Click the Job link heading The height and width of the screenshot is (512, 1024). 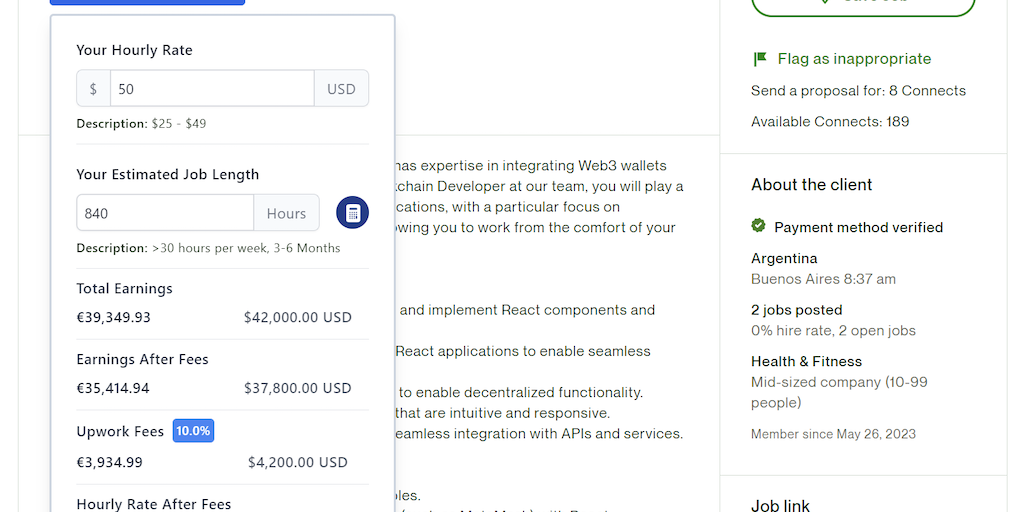click(780, 505)
